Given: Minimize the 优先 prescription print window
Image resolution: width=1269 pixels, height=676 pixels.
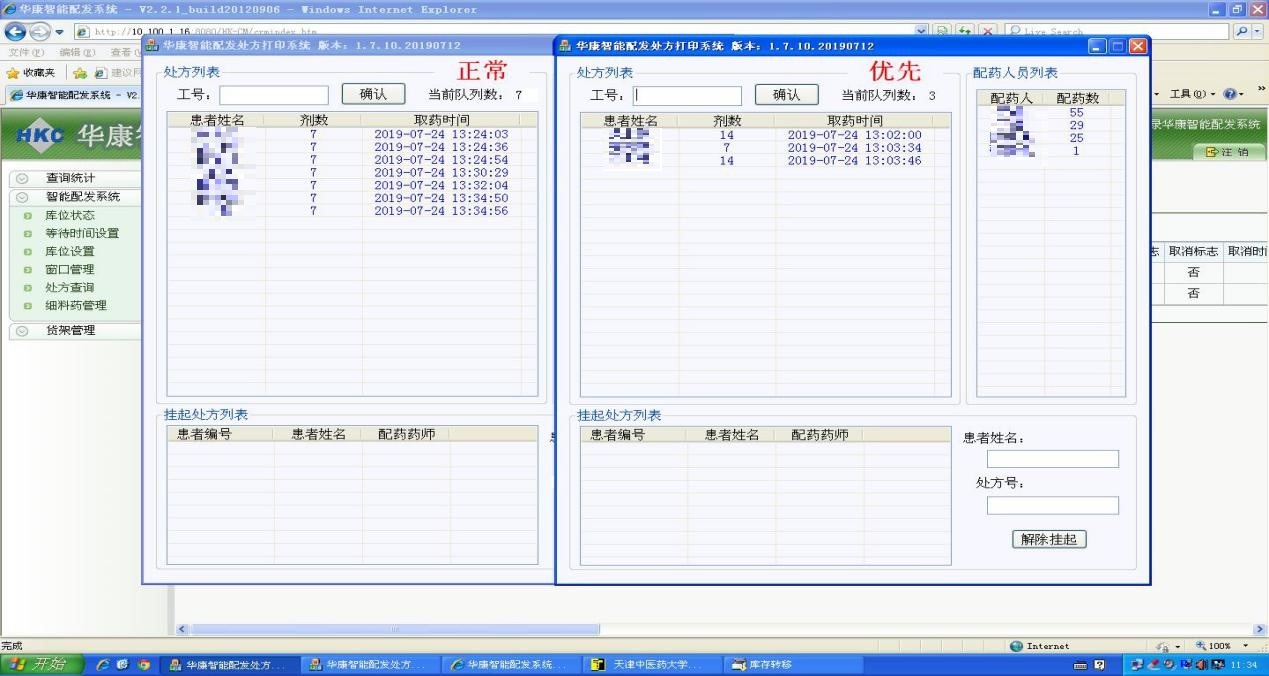Looking at the screenshot, I should click(1097, 46).
